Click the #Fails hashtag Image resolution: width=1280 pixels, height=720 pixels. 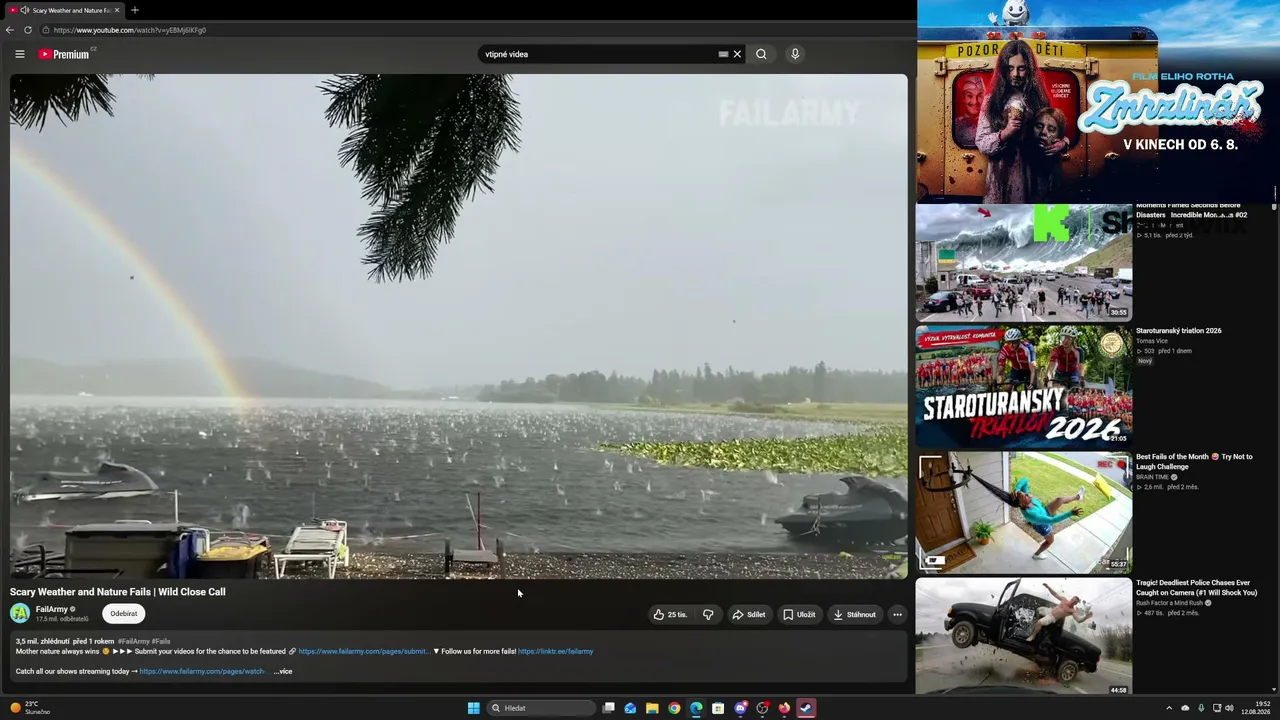click(161, 641)
